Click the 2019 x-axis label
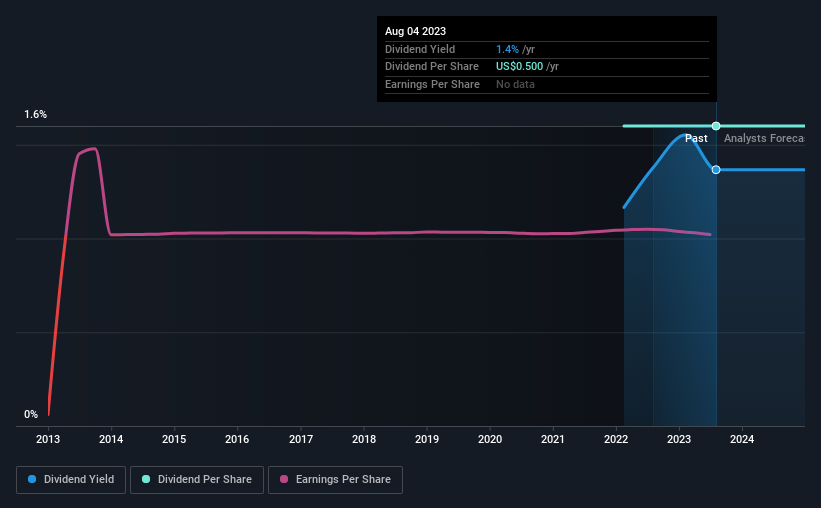 click(427, 439)
